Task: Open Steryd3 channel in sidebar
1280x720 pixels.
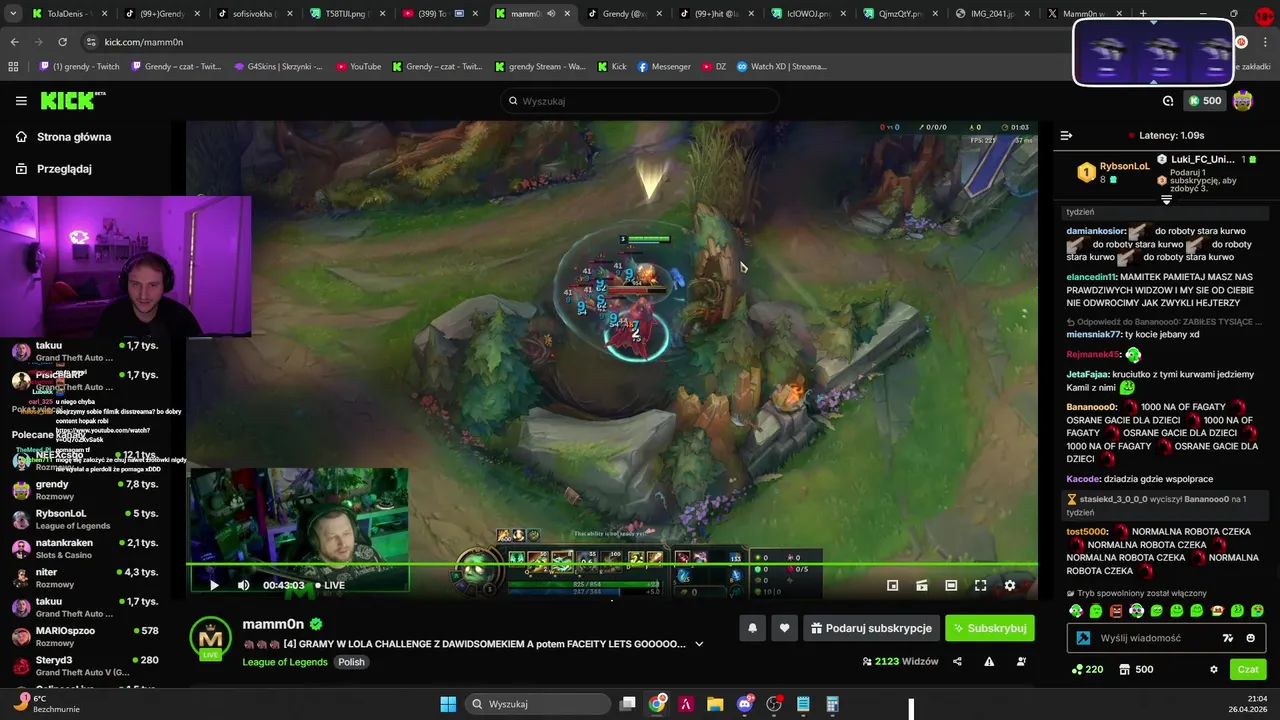Action: pos(85,665)
